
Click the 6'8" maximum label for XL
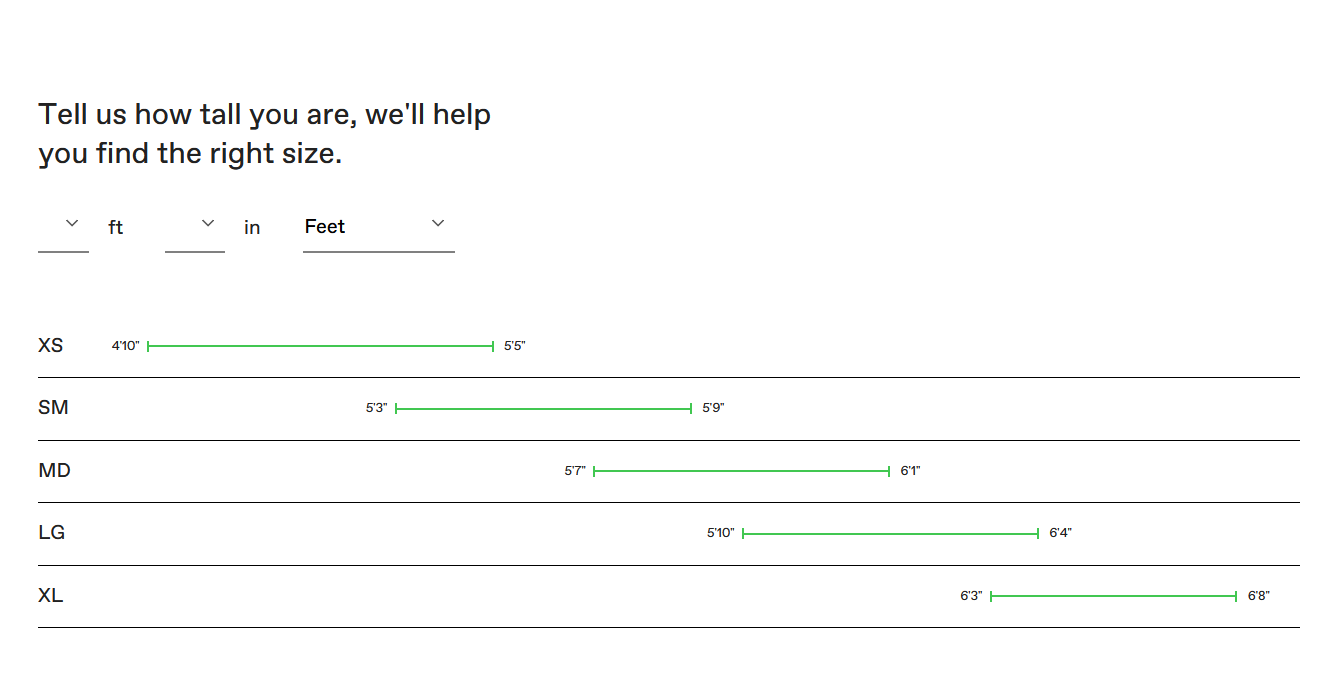(1259, 596)
